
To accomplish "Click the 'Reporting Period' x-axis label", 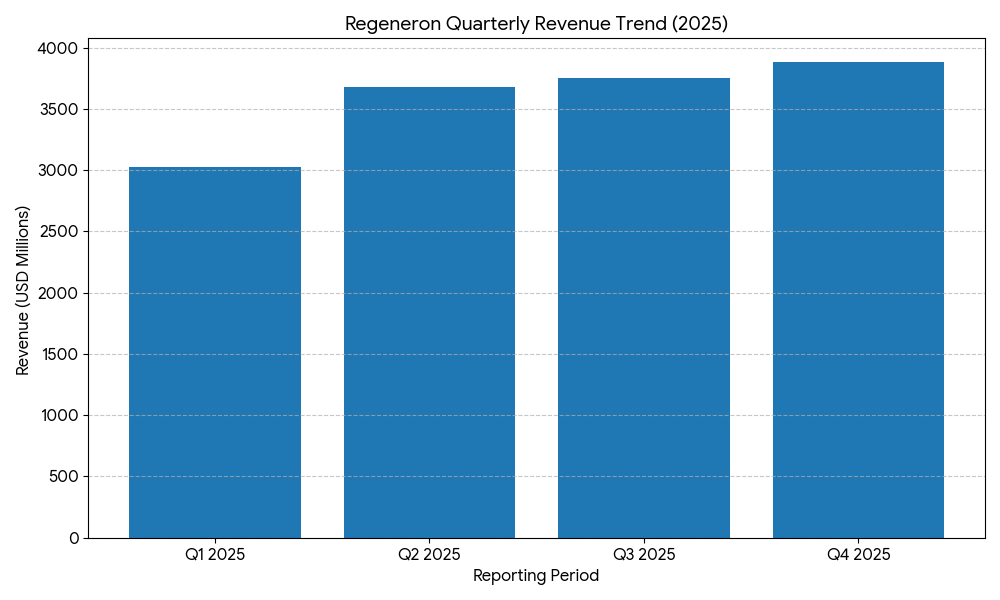I will click(x=536, y=576).
